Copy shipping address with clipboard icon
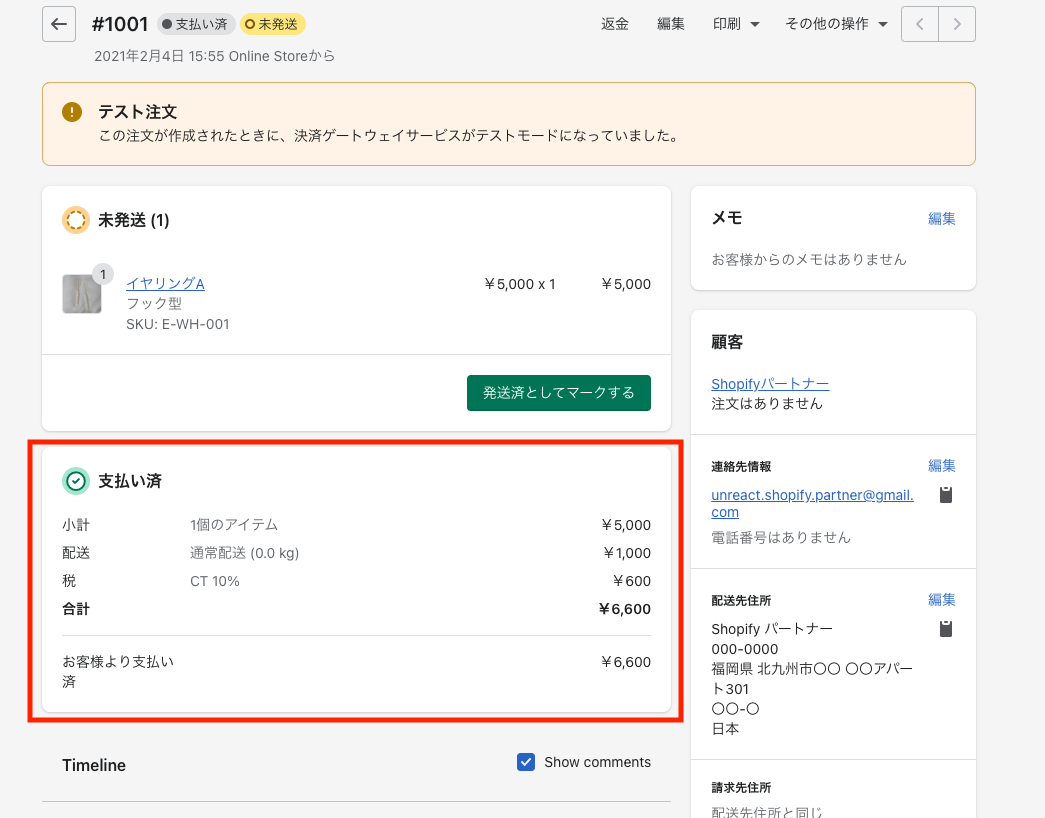This screenshot has height=818, width=1045. click(946, 629)
